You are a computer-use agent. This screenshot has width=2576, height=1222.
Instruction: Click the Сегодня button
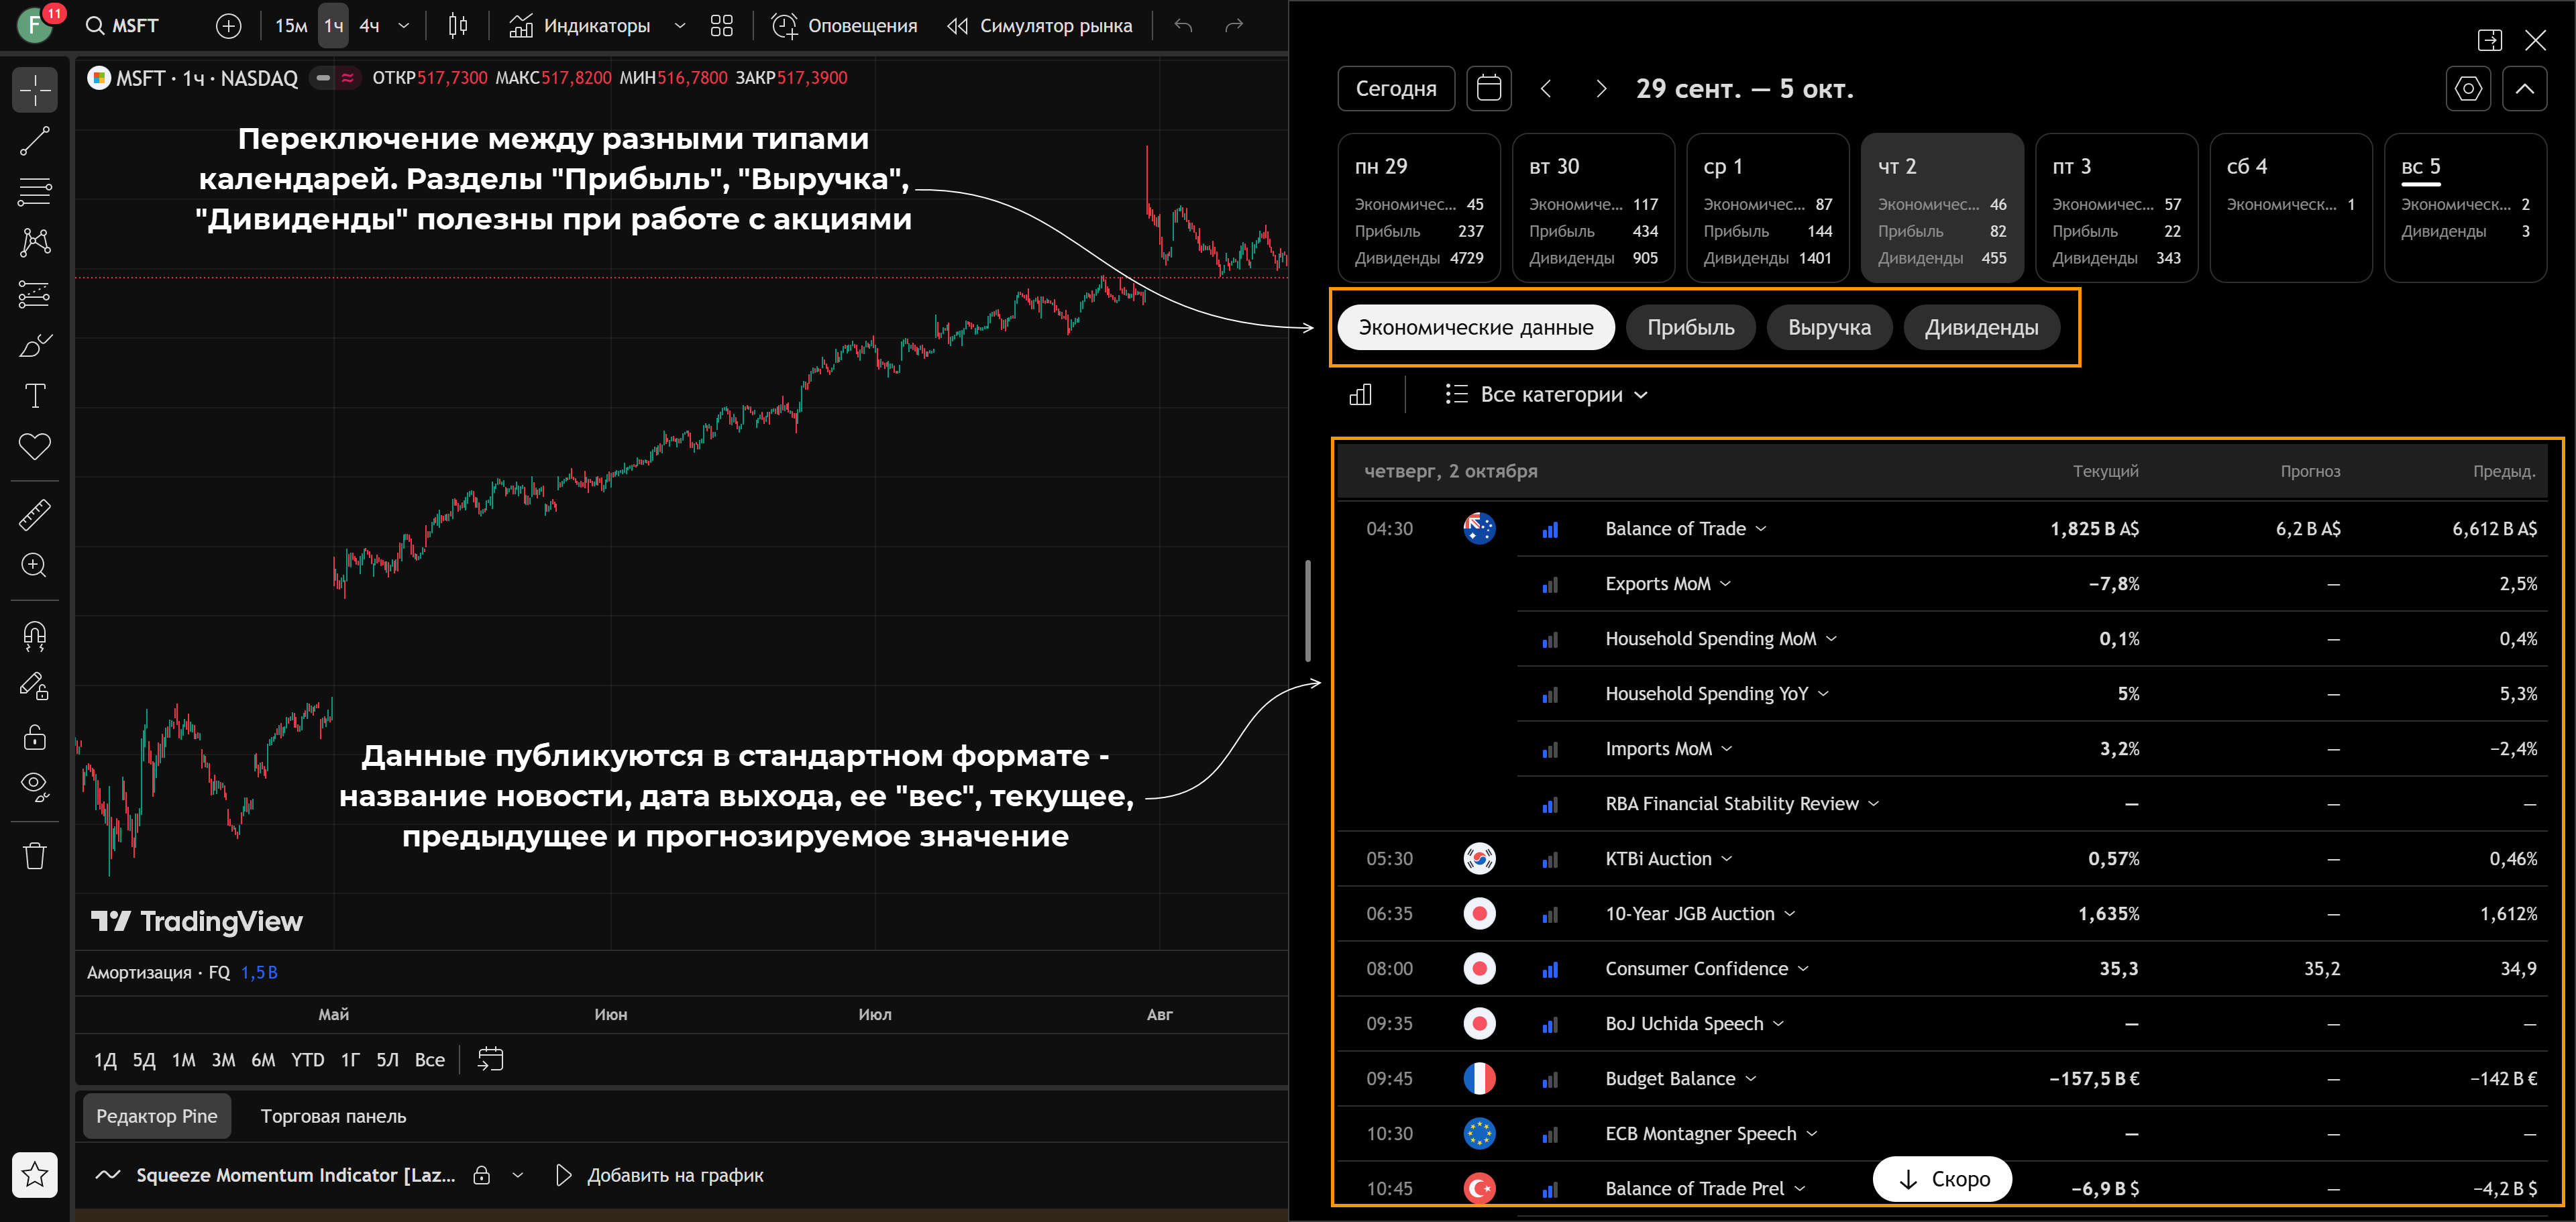[1395, 88]
